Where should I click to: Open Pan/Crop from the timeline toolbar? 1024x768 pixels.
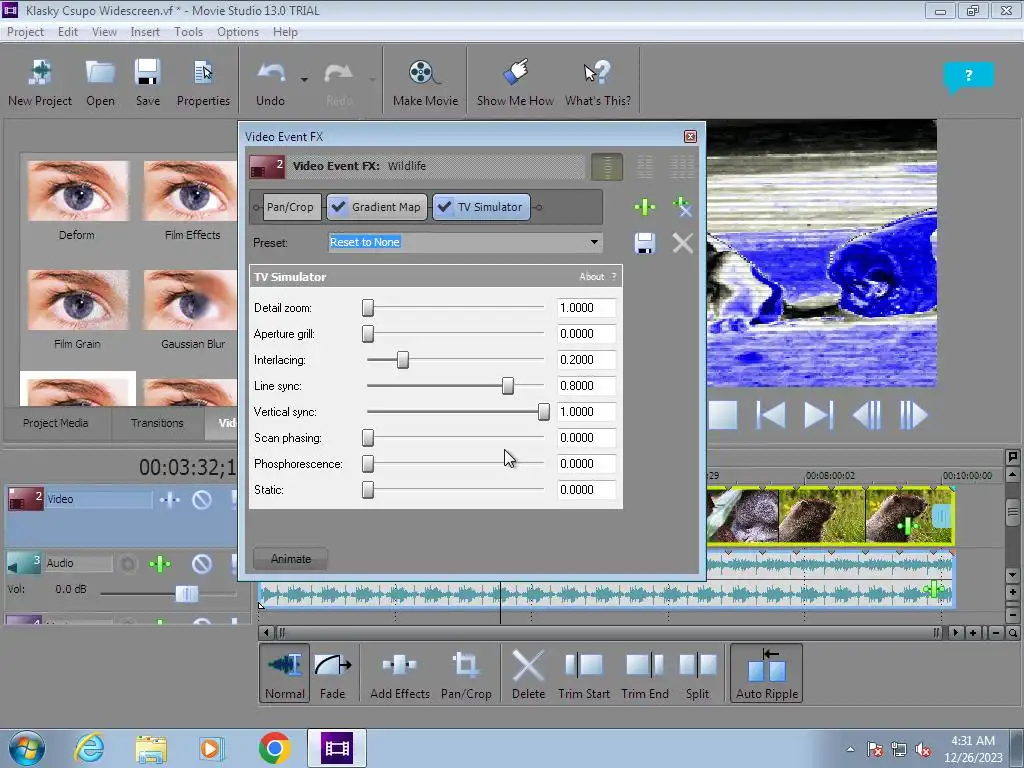[466, 673]
